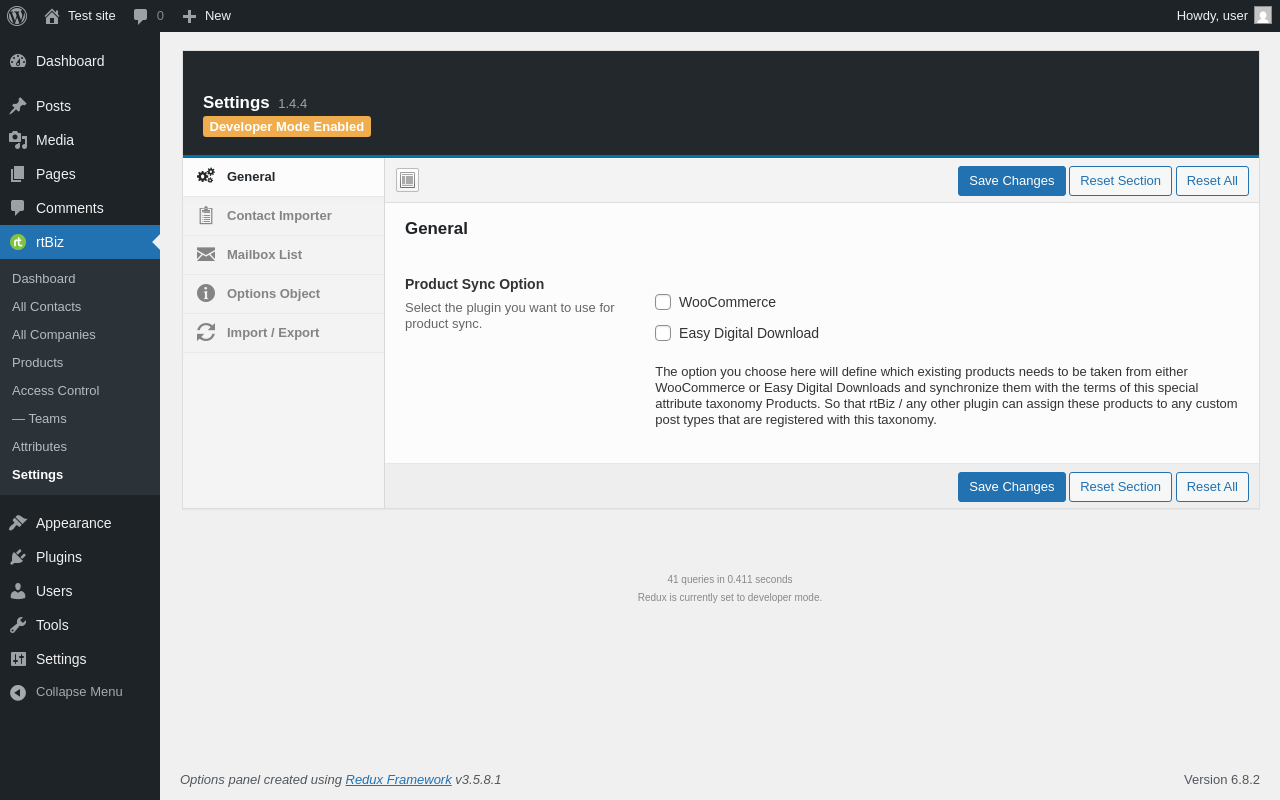The image size is (1280, 800).
Task: Click the Pages icon in sidebar
Action: [x=18, y=174]
